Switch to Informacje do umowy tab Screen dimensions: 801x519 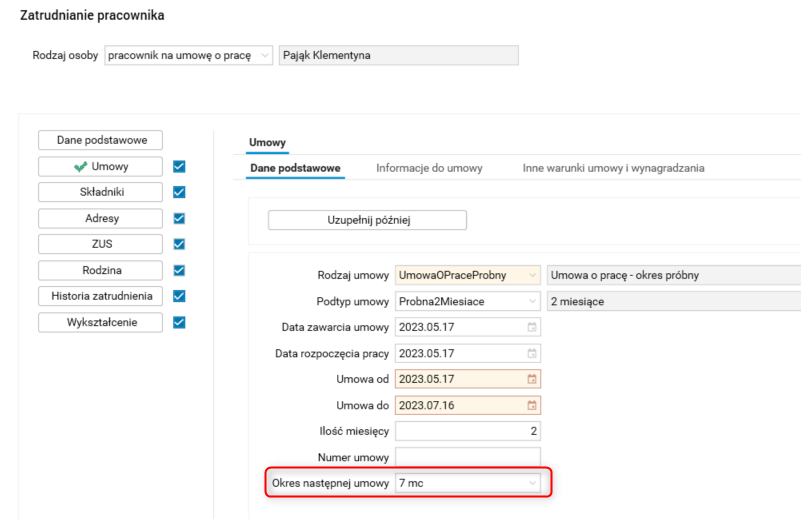click(x=429, y=168)
